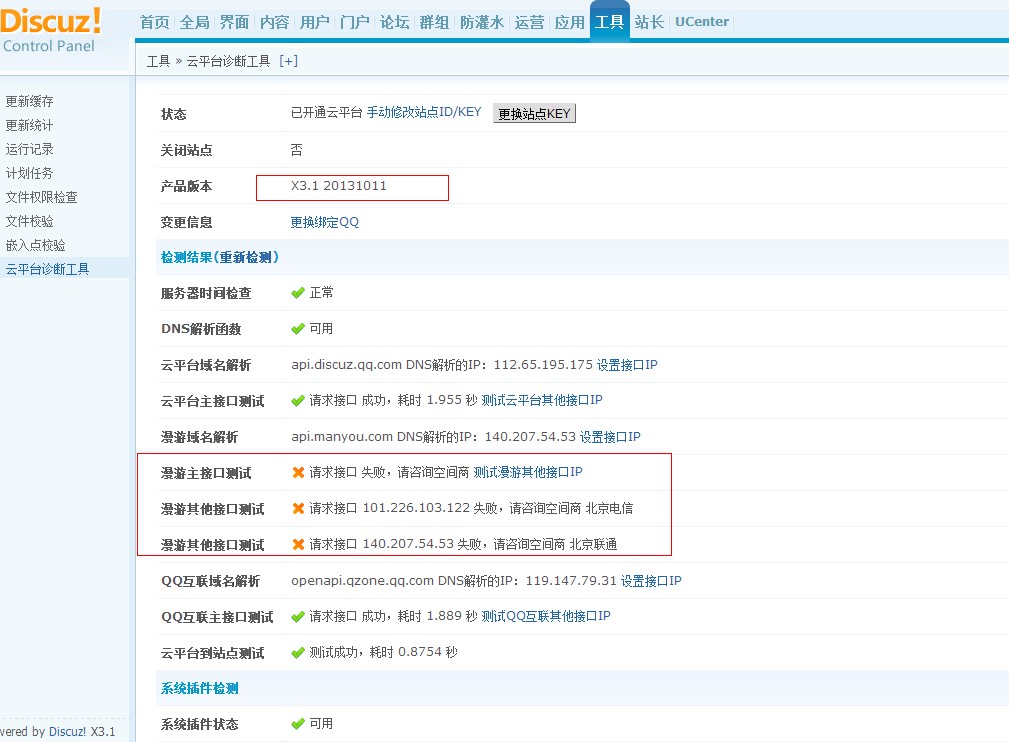The height and width of the screenshot is (742, 1009).
Task: Click 测试QQ互联其他接口IP link
Action: tap(546, 616)
